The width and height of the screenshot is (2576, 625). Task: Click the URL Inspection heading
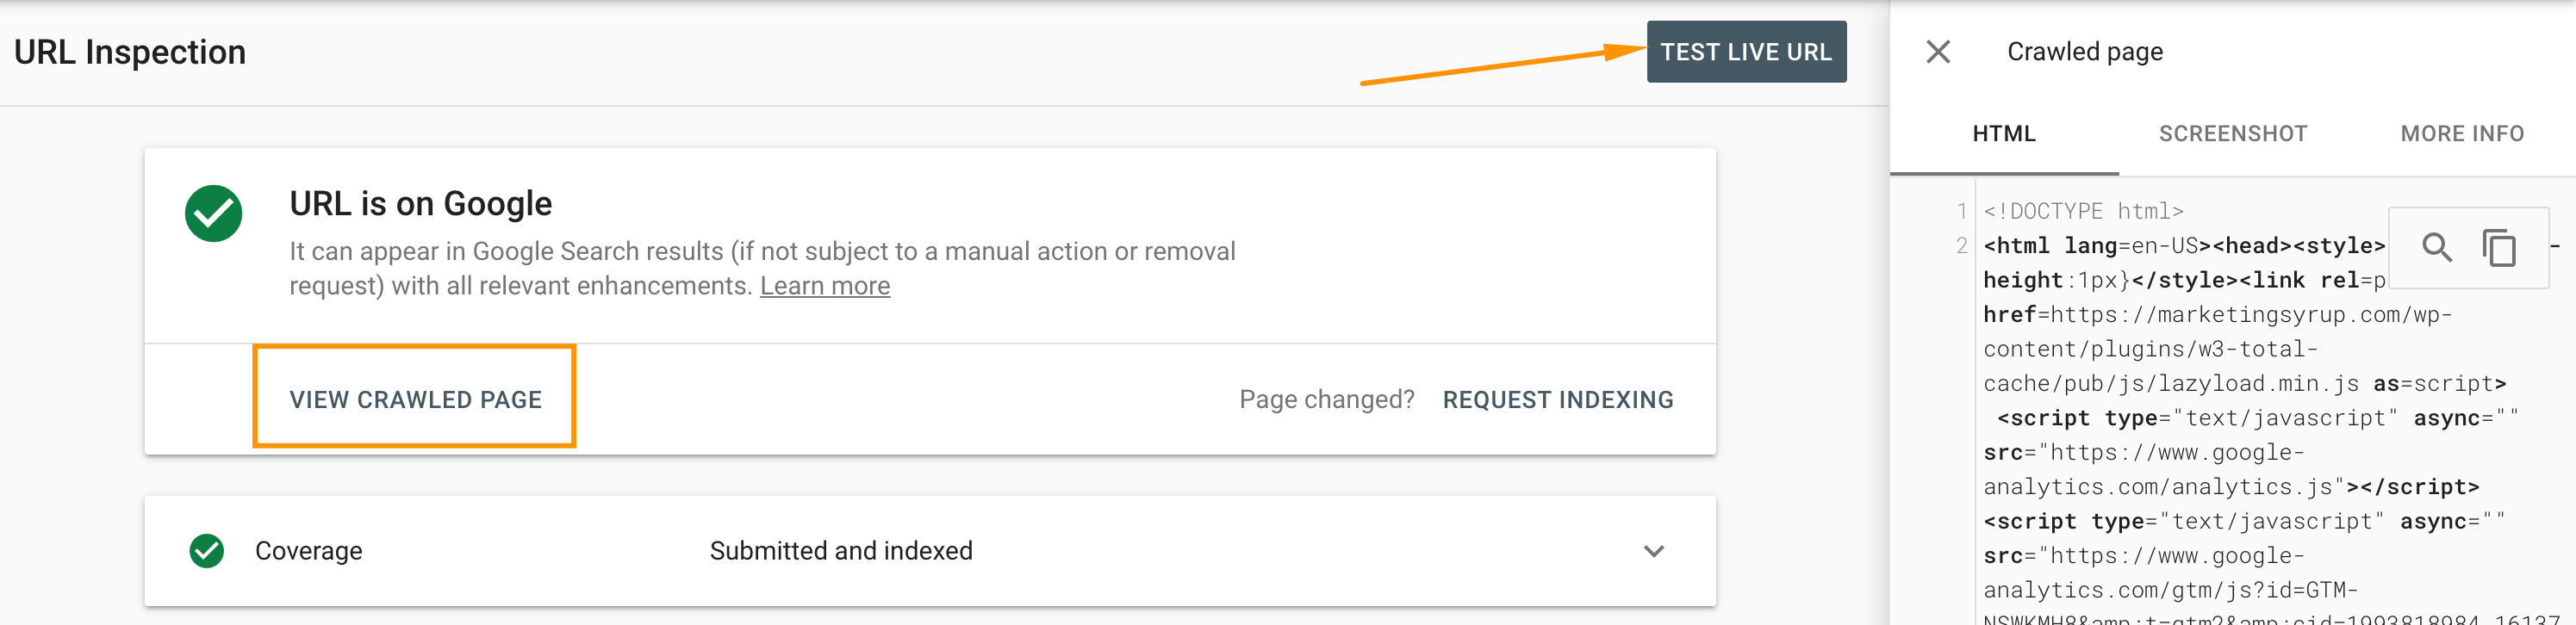(x=130, y=51)
